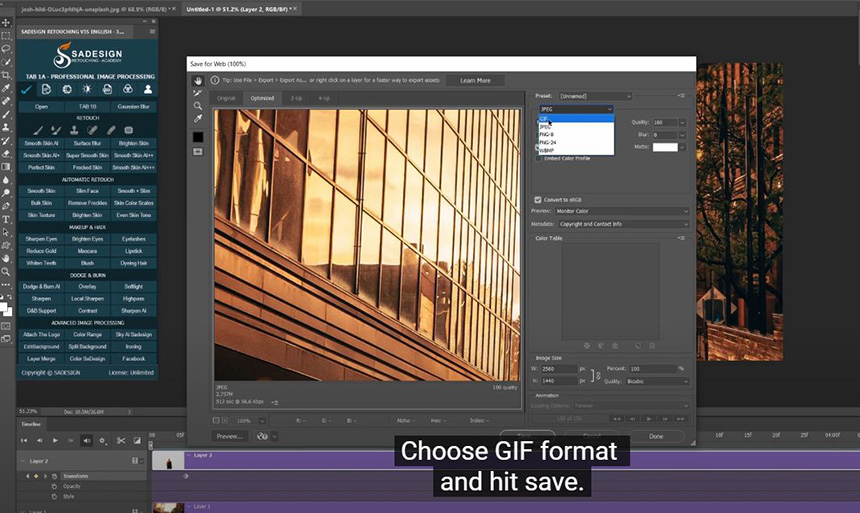Click the Matte color swatch

[665, 147]
